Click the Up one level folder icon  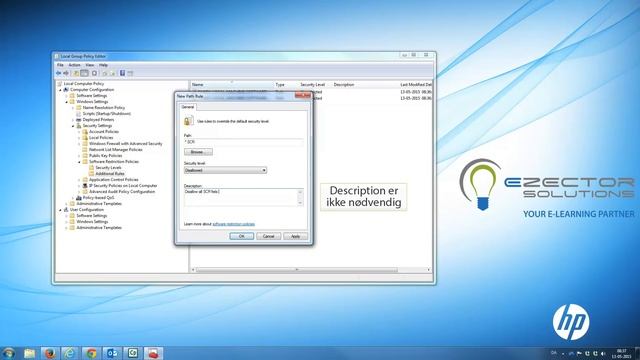click(x=76, y=73)
